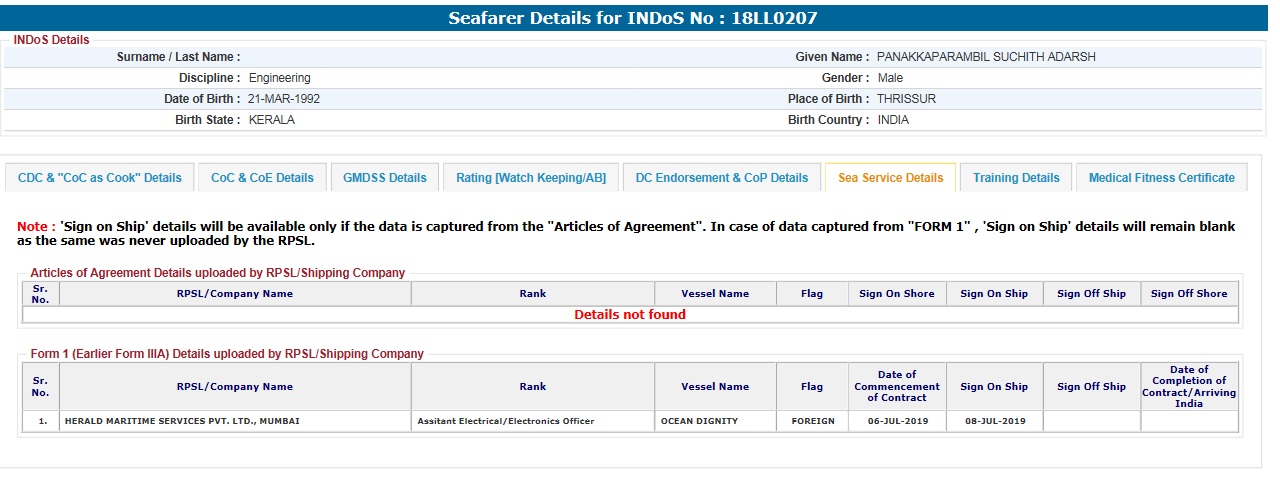Go to DC Endorsement & CoP Details tab
Image resolution: width=1280 pixels, height=492 pixels.
721,178
